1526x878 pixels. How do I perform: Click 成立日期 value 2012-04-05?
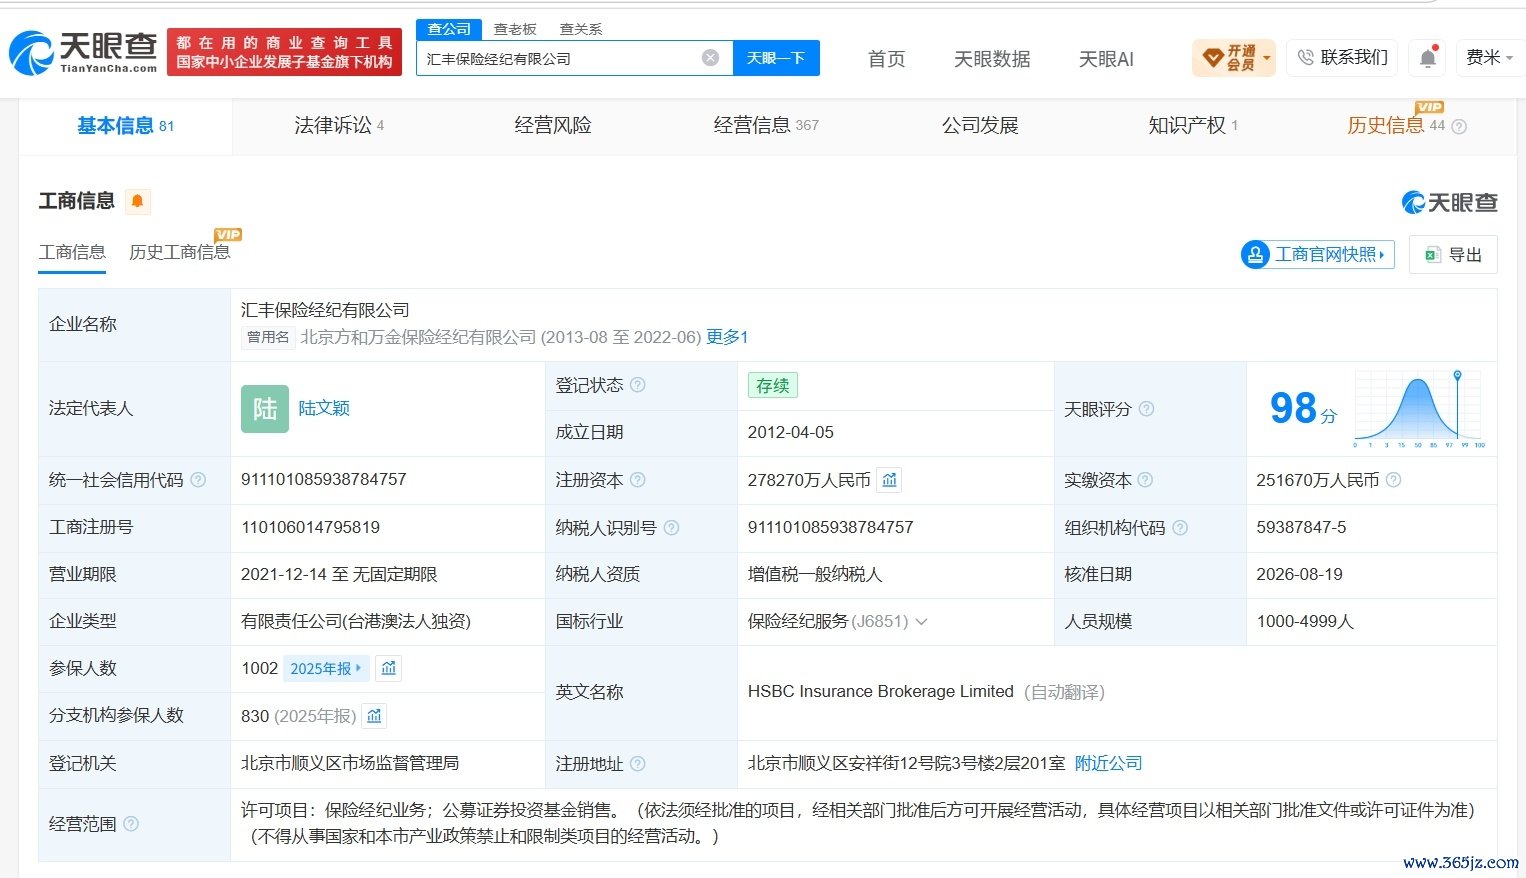[791, 432]
